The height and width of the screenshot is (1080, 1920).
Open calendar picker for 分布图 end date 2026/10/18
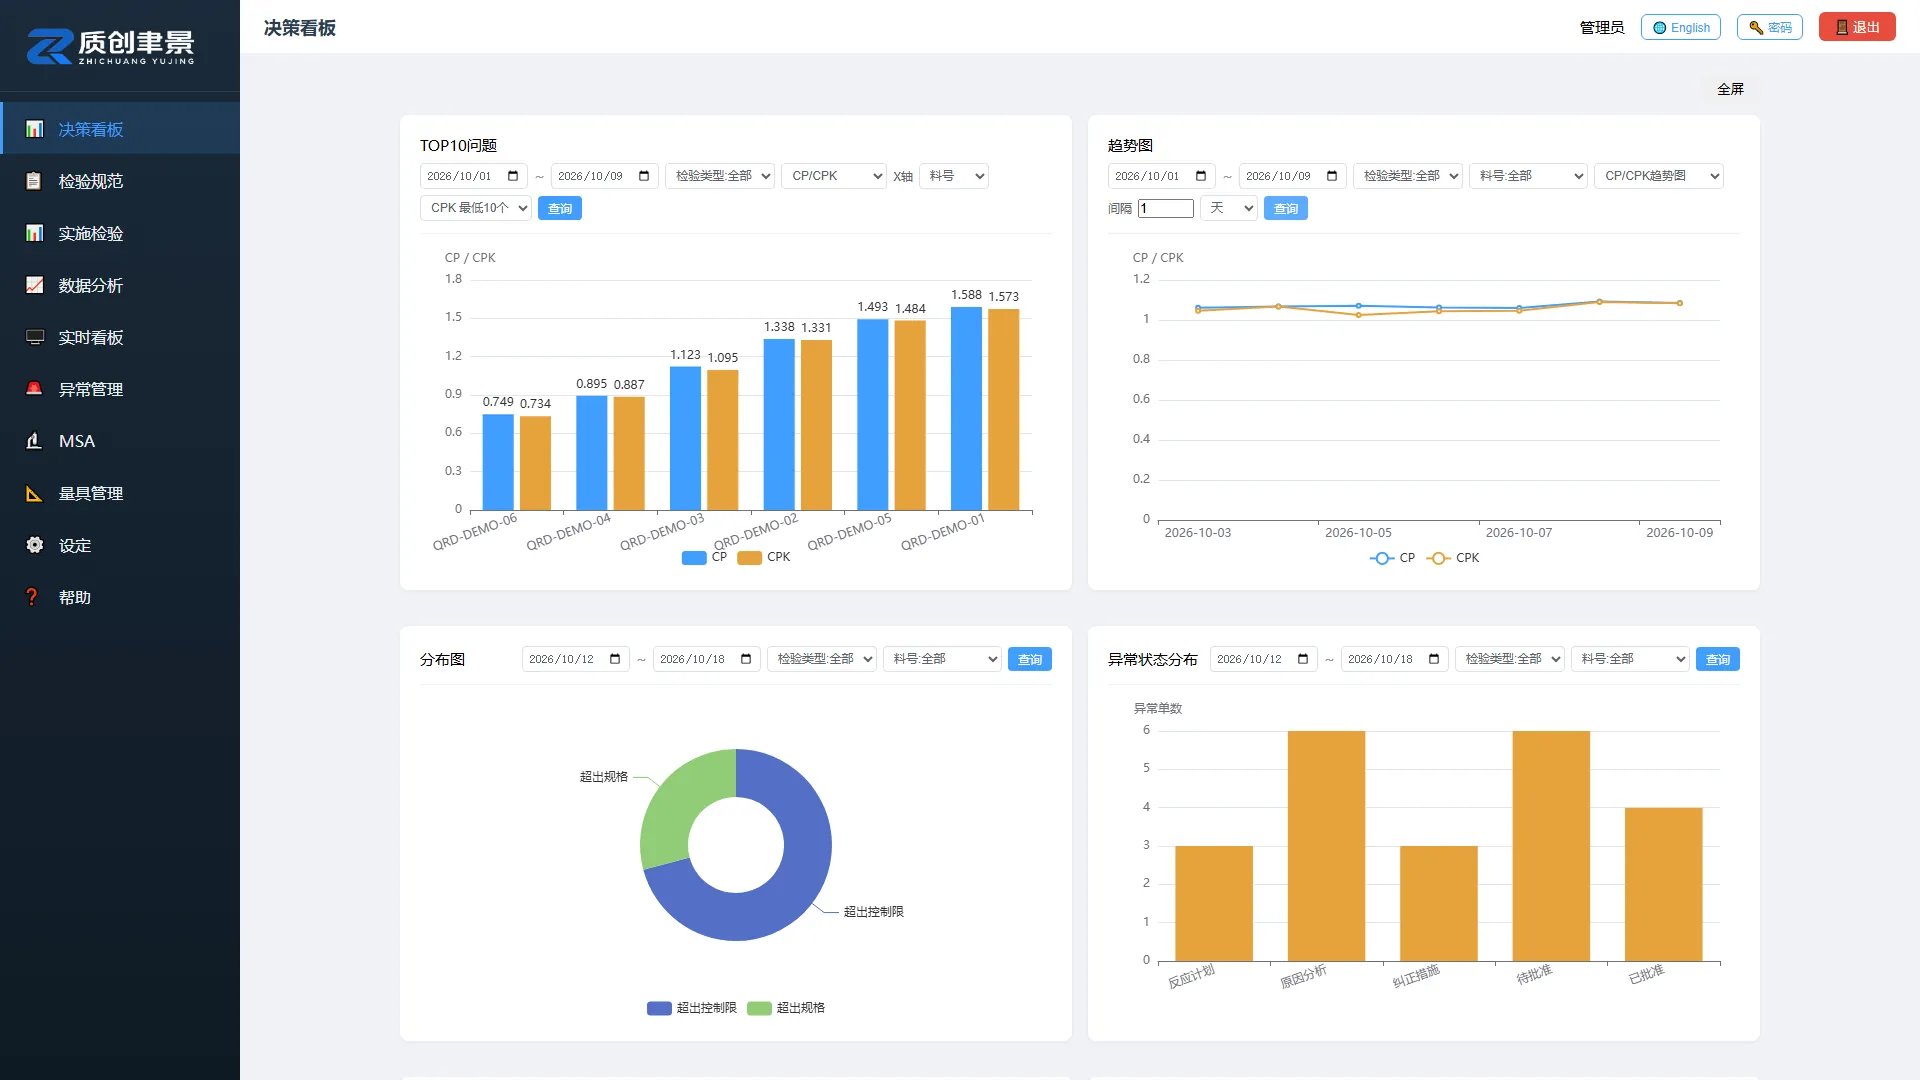tap(746, 659)
